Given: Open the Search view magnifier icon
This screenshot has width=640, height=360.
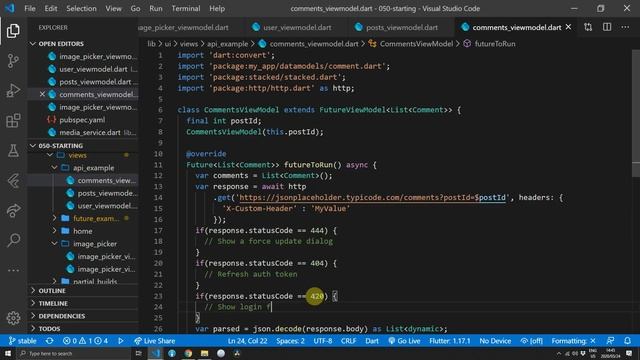Looking at the screenshot, I should [x=13, y=240].
